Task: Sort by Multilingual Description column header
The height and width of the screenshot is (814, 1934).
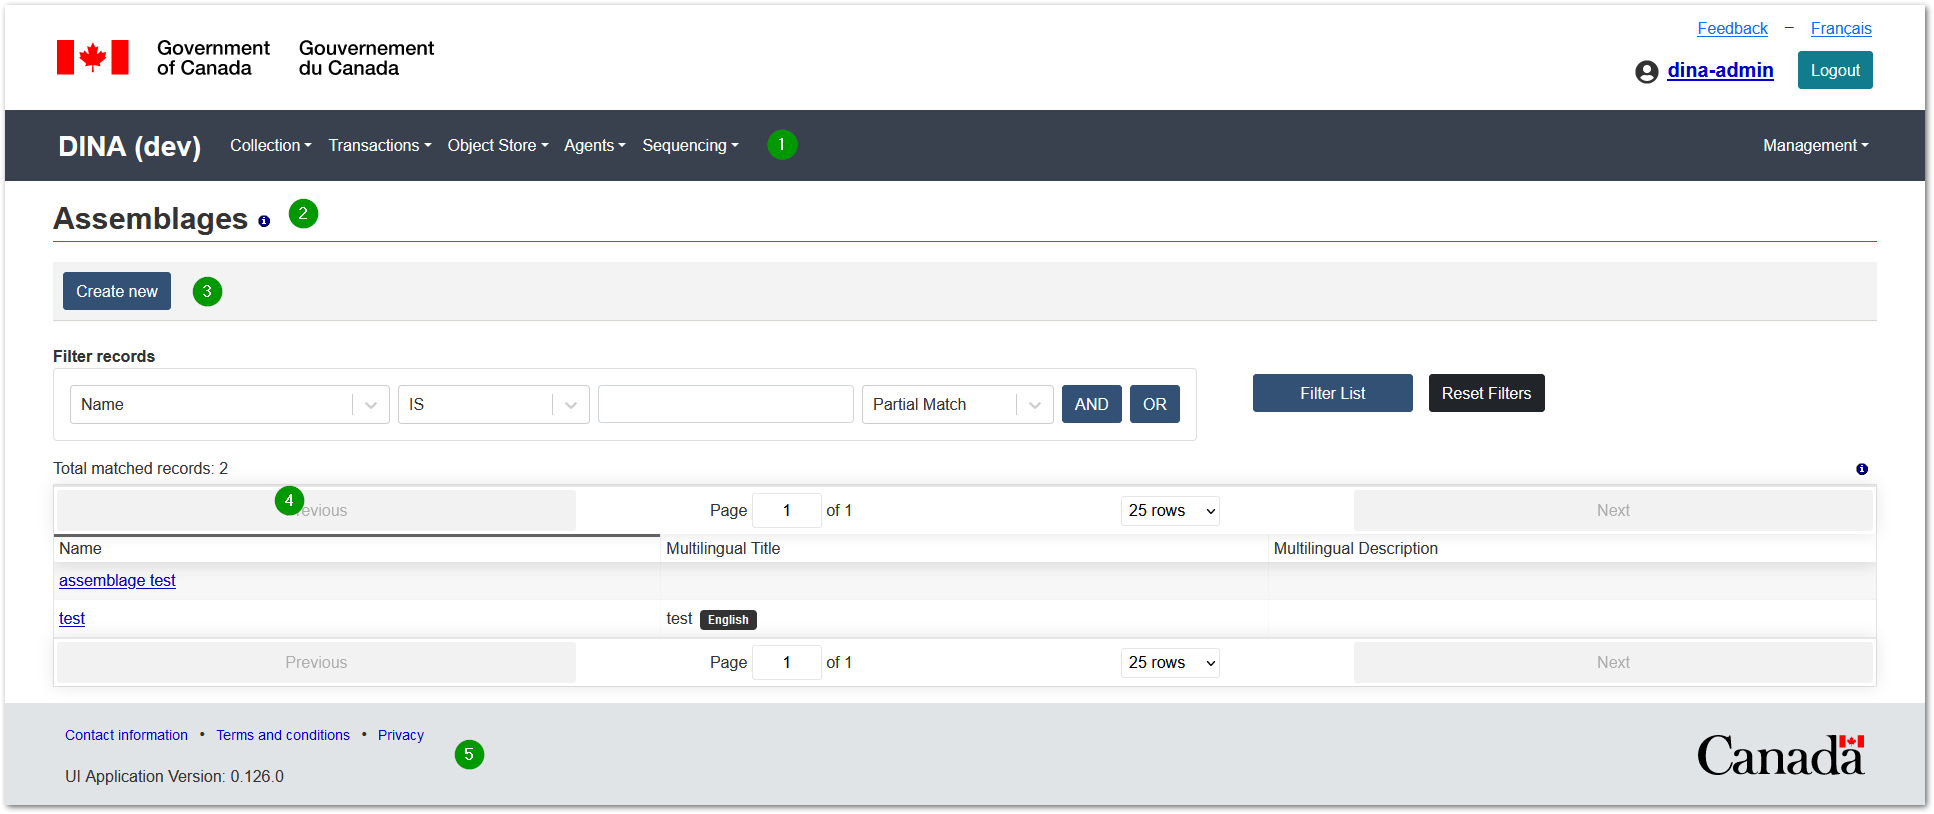Action: pyautogui.click(x=1572, y=548)
